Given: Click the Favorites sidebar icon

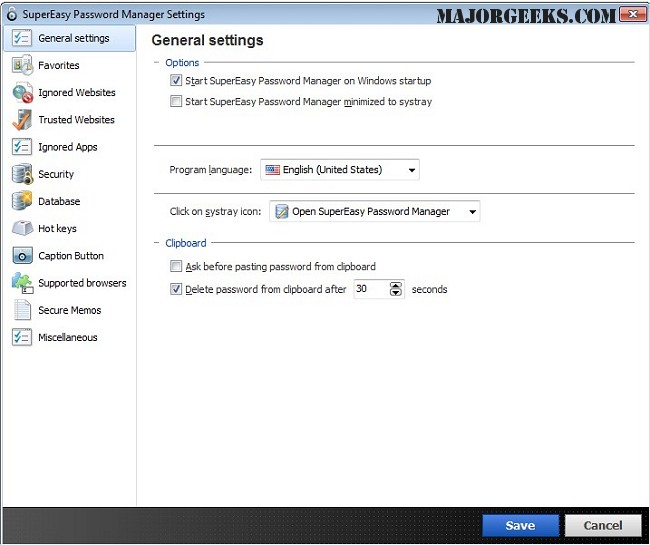Looking at the screenshot, I should pyautogui.click(x=22, y=65).
